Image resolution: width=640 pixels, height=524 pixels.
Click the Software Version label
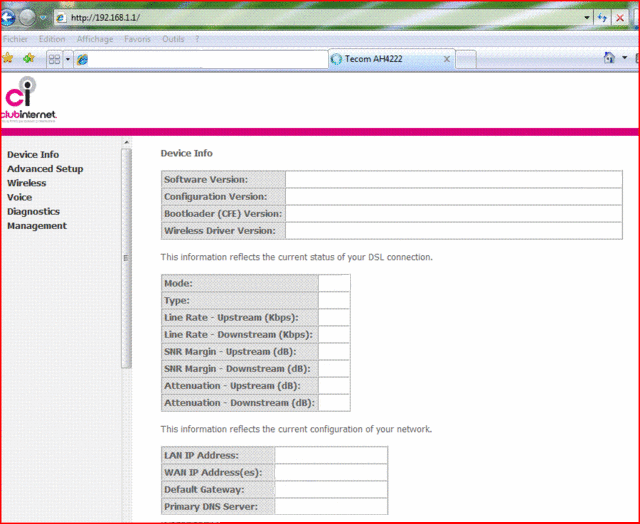tap(206, 180)
